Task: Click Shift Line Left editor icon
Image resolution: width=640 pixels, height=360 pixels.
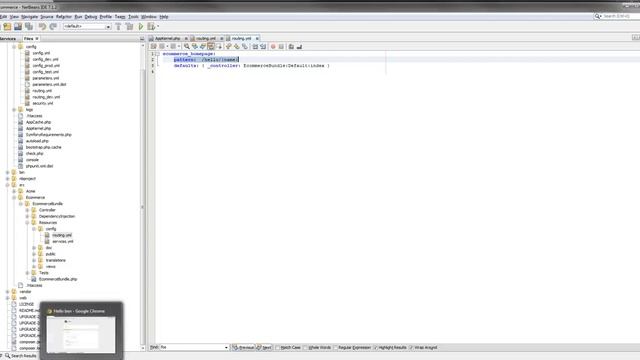Action: tap(255, 47)
